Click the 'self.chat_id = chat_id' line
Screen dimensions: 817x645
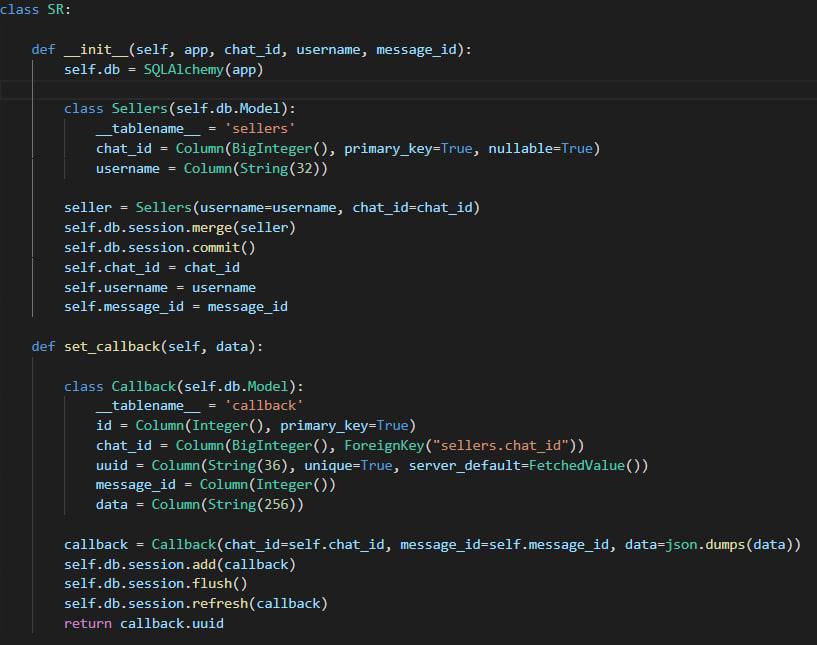pyautogui.click(x=152, y=267)
